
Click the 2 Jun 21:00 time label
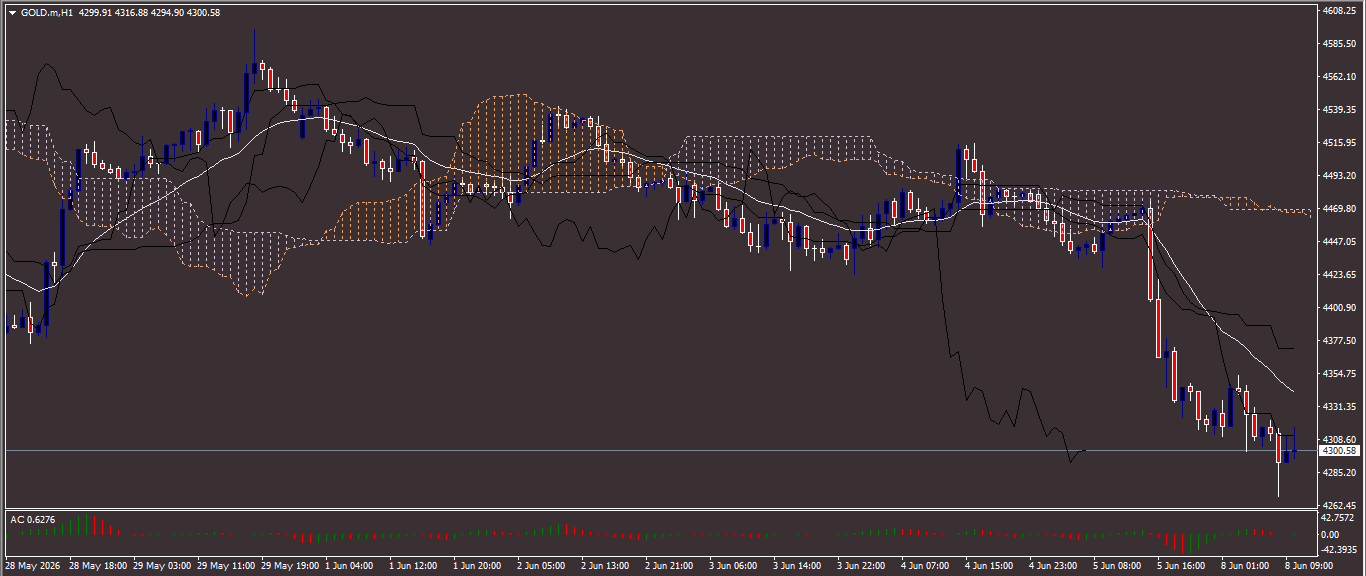[x=670, y=566]
